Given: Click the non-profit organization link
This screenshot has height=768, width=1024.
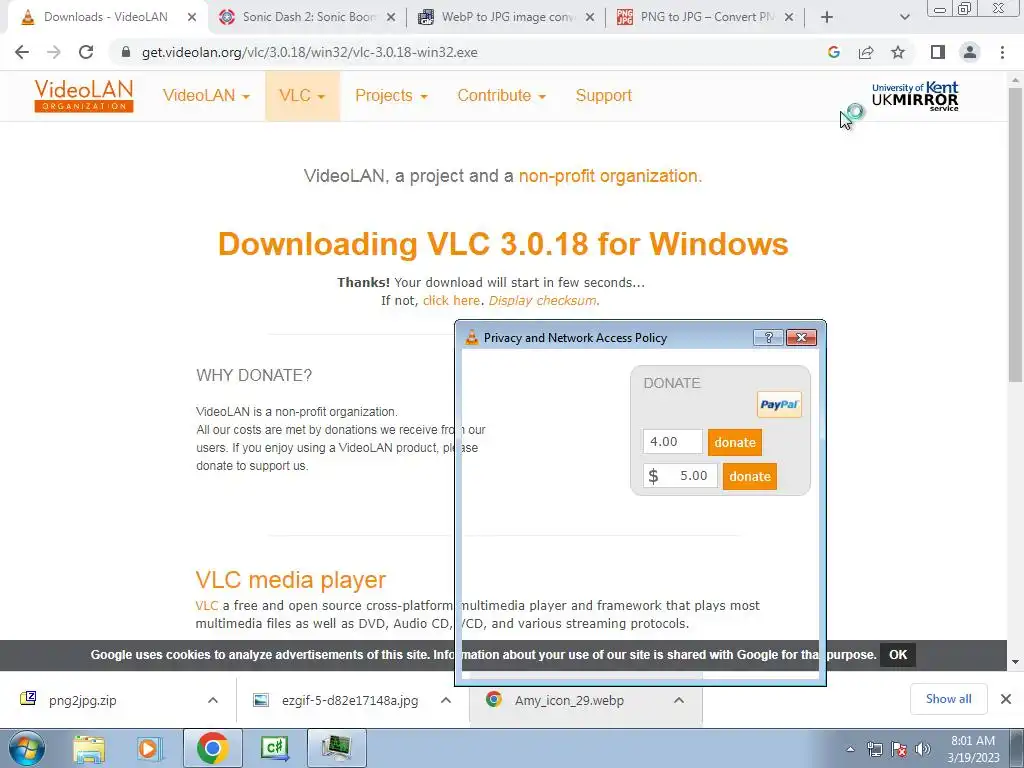Looking at the screenshot, I should pos(608,176).
